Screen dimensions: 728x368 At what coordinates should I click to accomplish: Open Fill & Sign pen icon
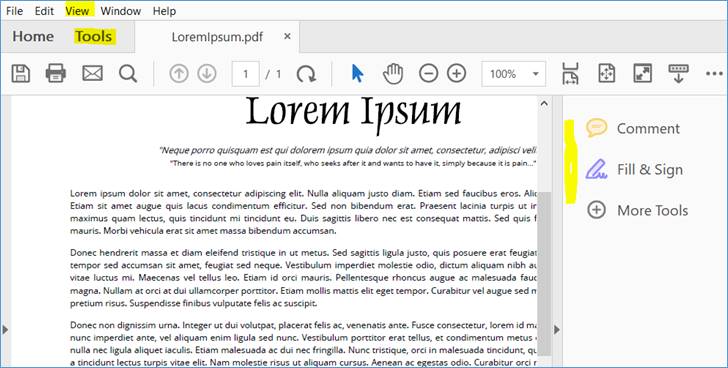point(596,169)
